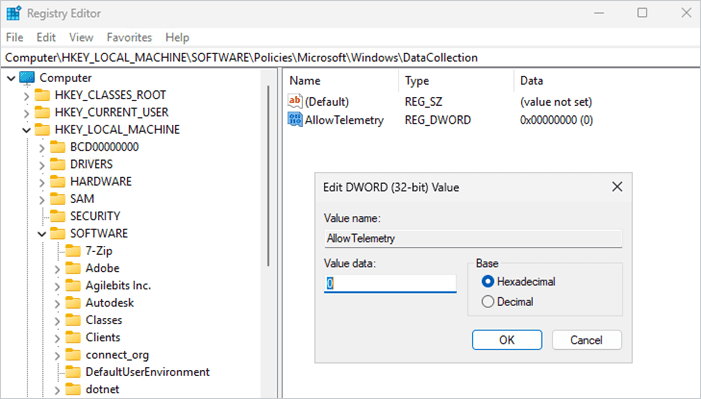This screenshot has width=701, height=399.
Task: Click the DRIVERS folder icon
Action: [x=58, y=165]
